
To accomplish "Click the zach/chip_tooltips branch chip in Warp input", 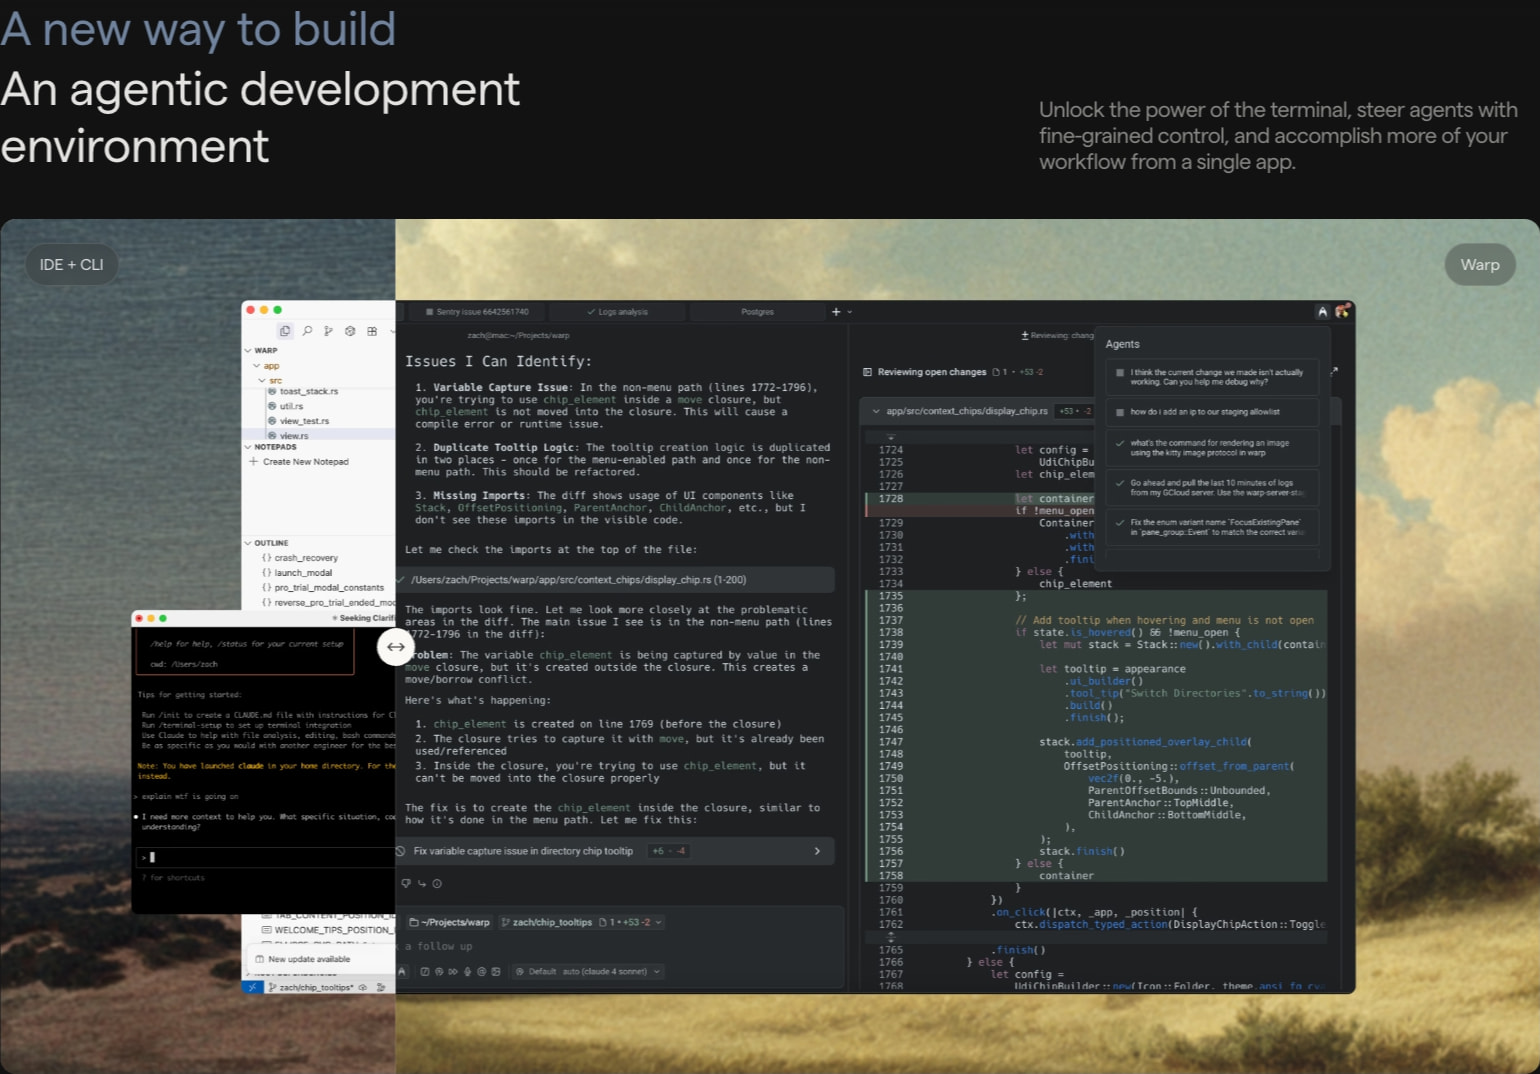I will click(x=546, y=922).
